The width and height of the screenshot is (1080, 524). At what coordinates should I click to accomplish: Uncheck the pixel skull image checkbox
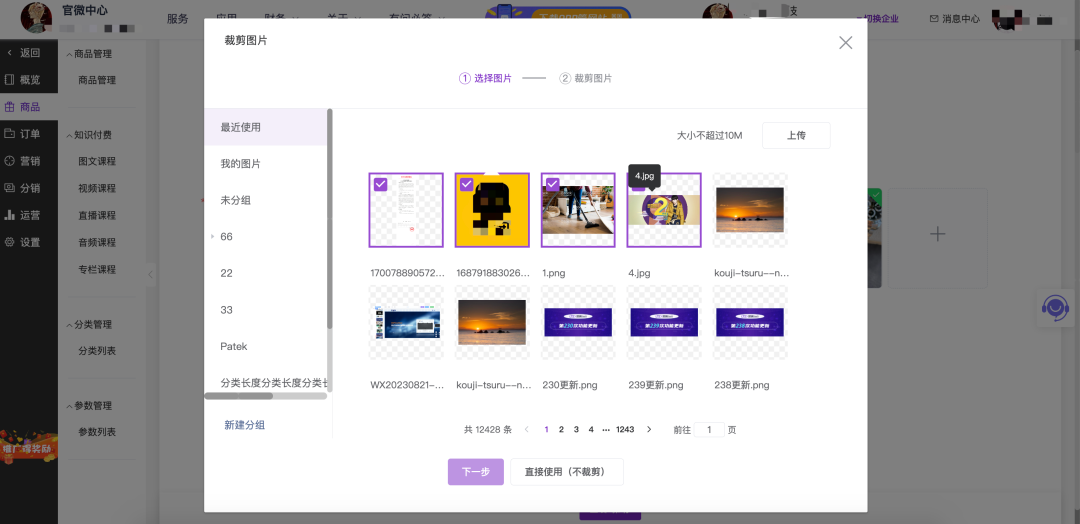(x=466, y=184)
